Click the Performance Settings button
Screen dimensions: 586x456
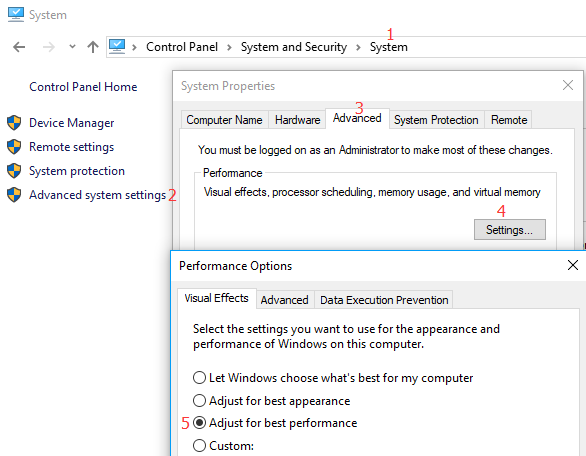pos(510,229)
